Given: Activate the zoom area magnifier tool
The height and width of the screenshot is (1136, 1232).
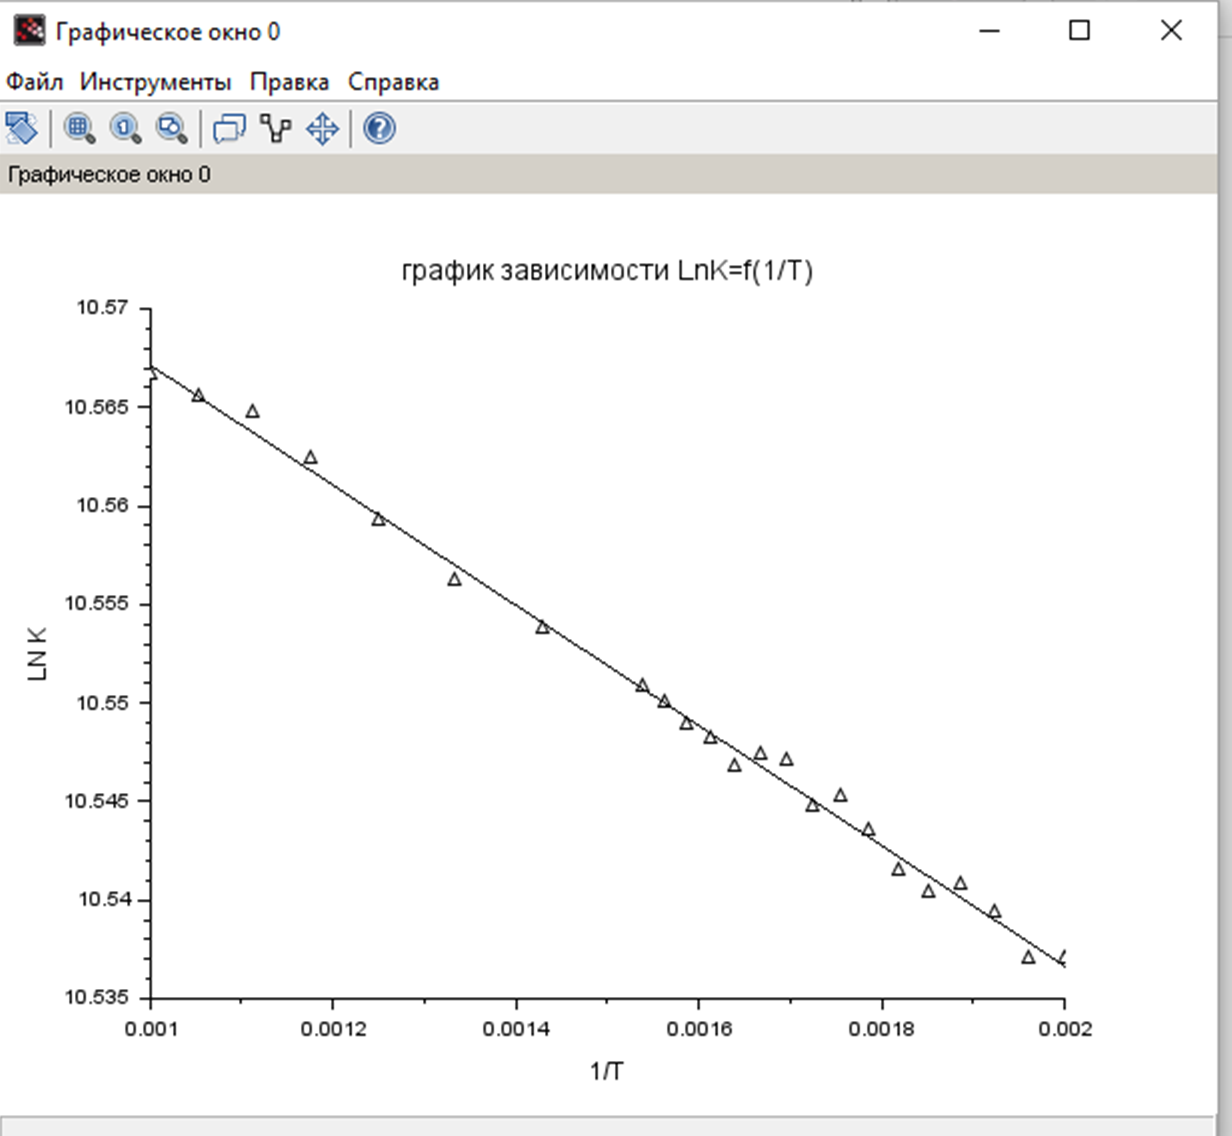Looking at the screenshot, I should (79, 128).
